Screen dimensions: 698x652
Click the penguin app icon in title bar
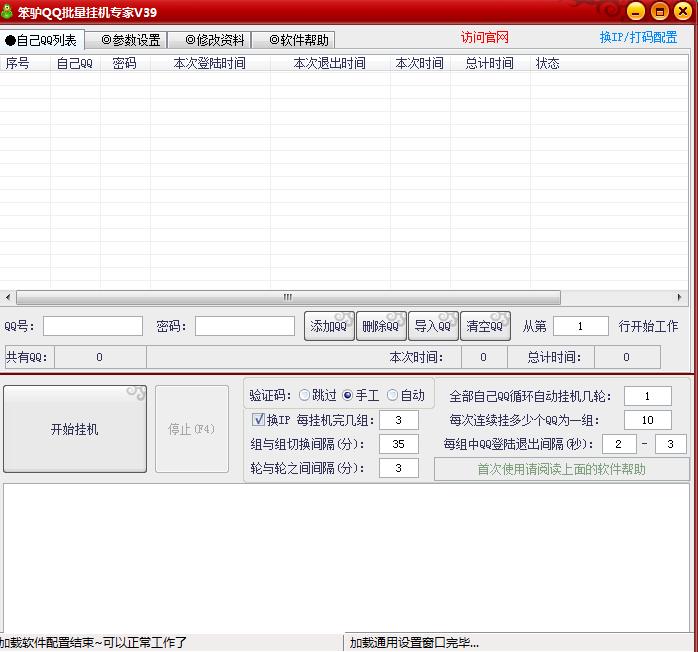tap(7, 11)
